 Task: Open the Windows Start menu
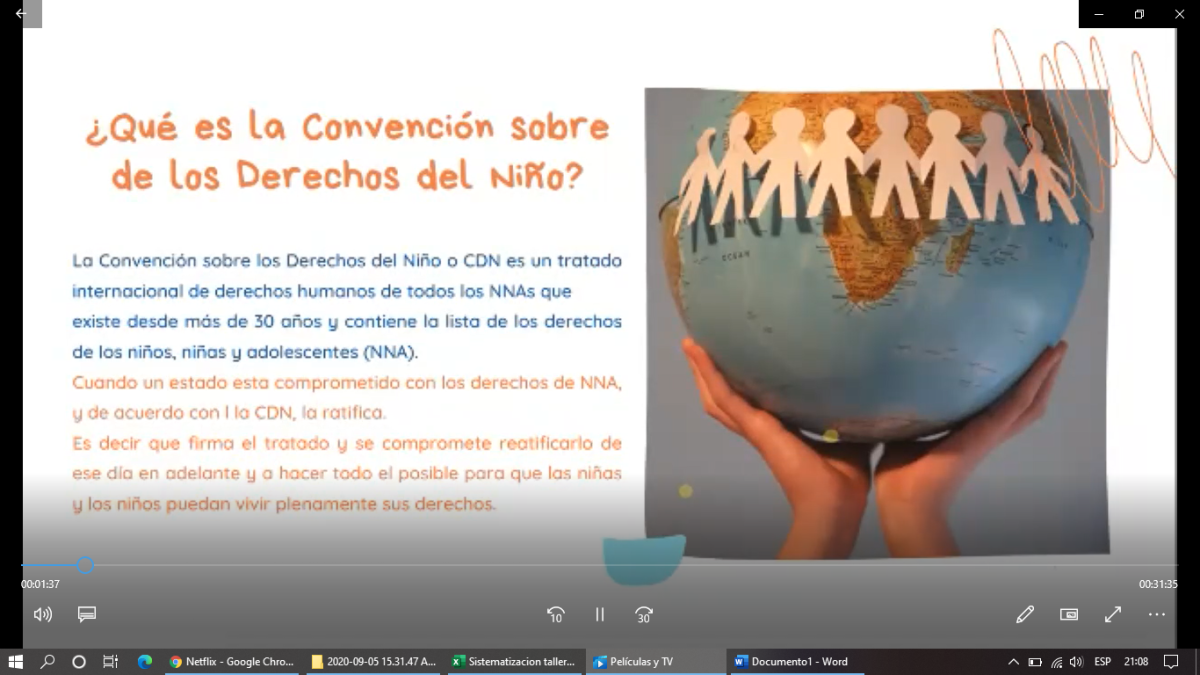pos(15,662)
